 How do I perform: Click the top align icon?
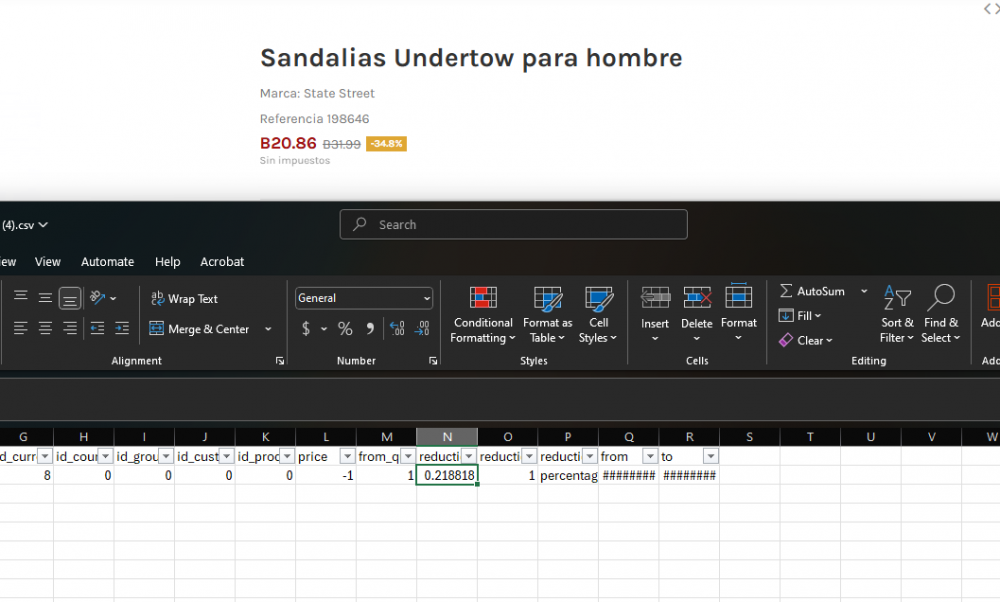(x=20, y=297)
